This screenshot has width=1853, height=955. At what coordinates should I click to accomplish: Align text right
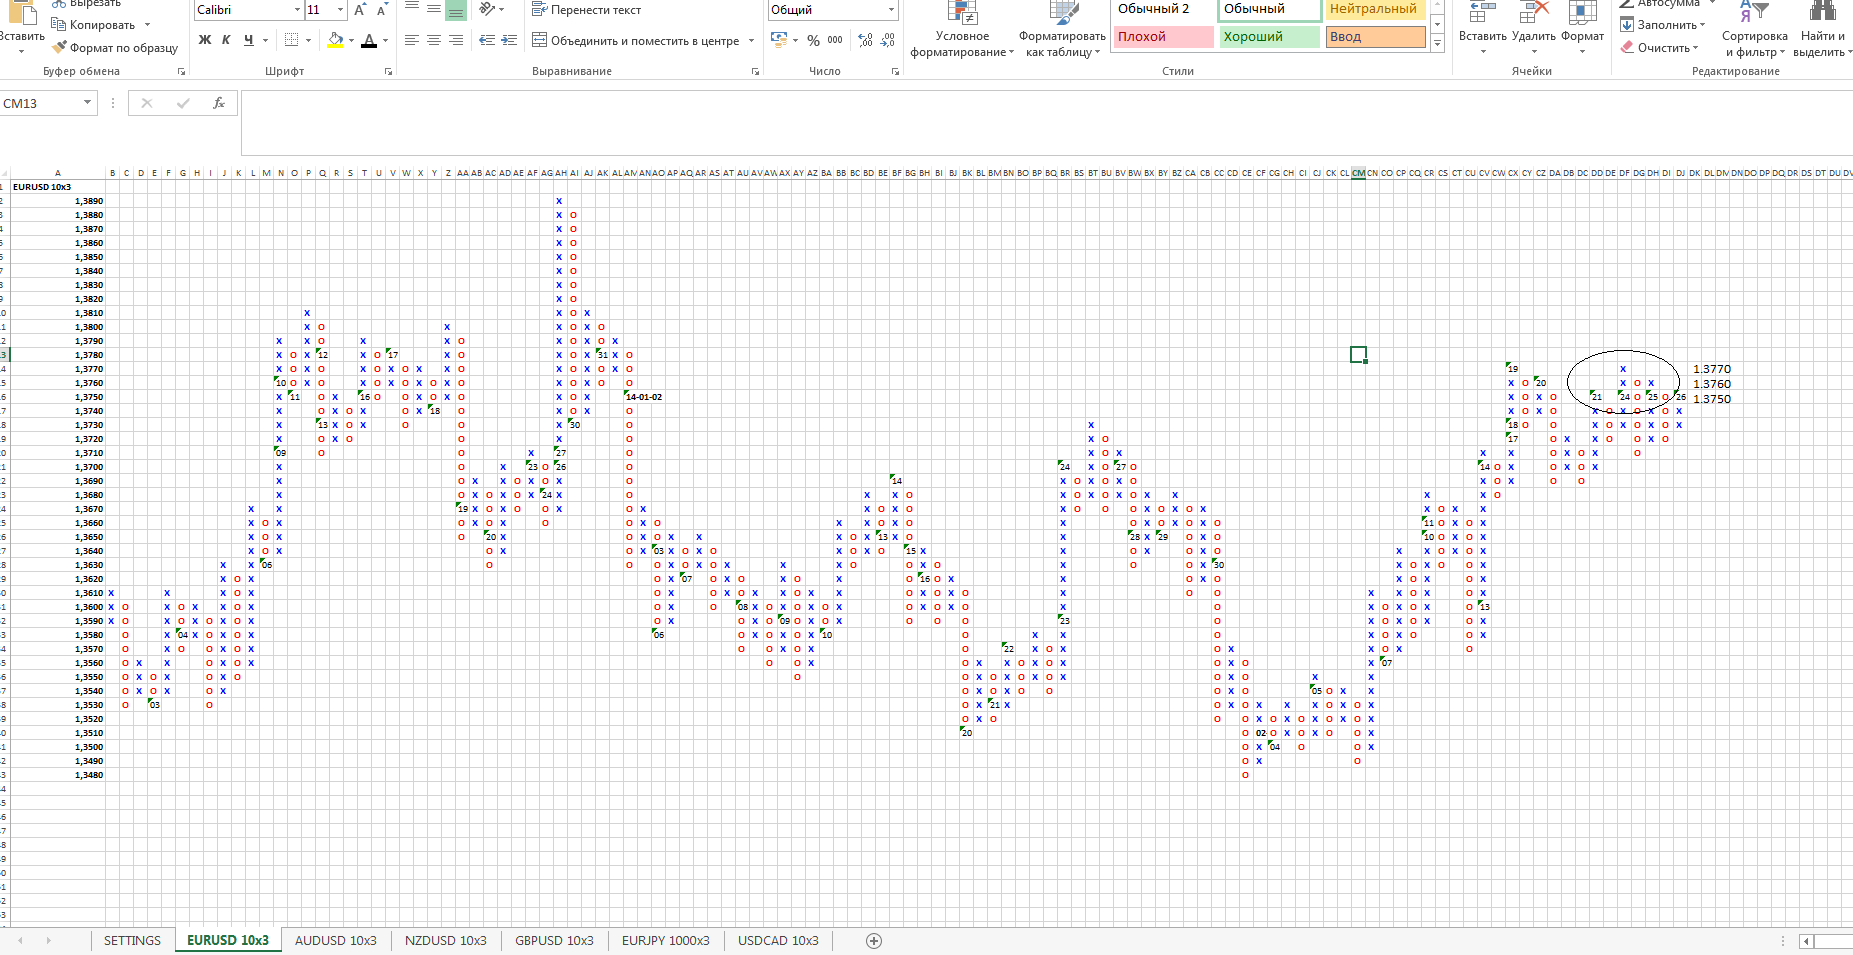(x=455, y=40)
